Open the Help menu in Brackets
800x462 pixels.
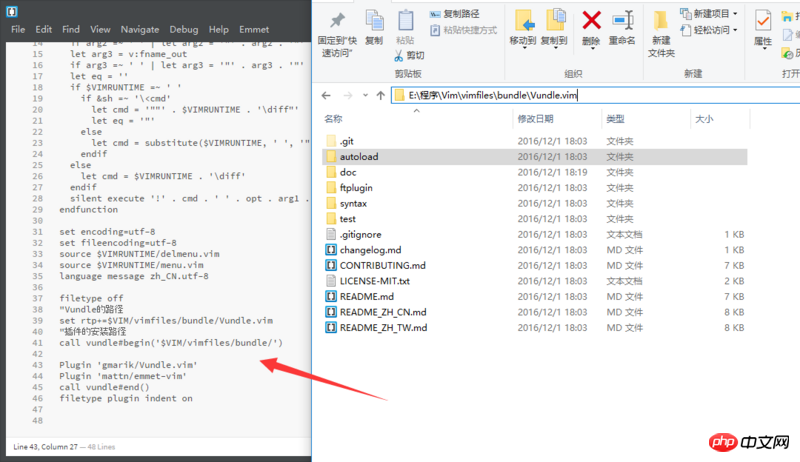(x=218, y=30)
